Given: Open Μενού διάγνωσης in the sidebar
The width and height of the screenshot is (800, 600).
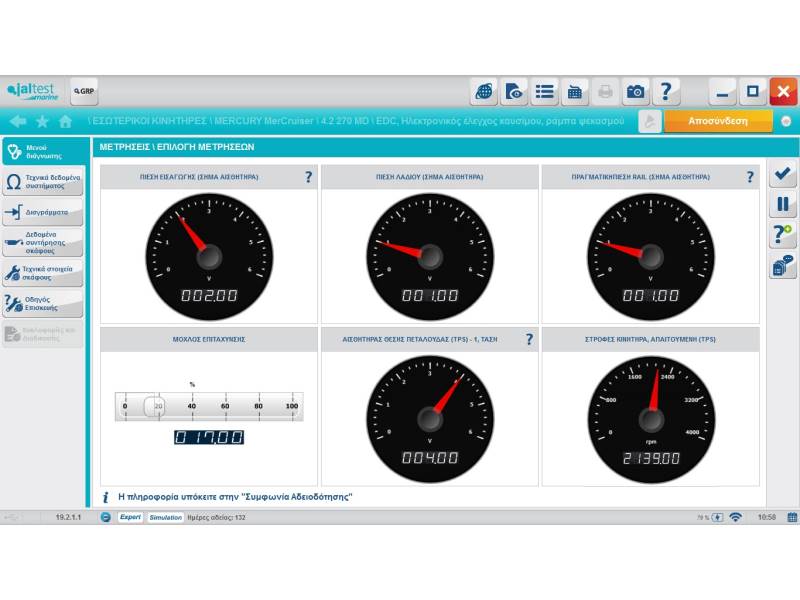Looking at the screenshot, I should point(42,152).
